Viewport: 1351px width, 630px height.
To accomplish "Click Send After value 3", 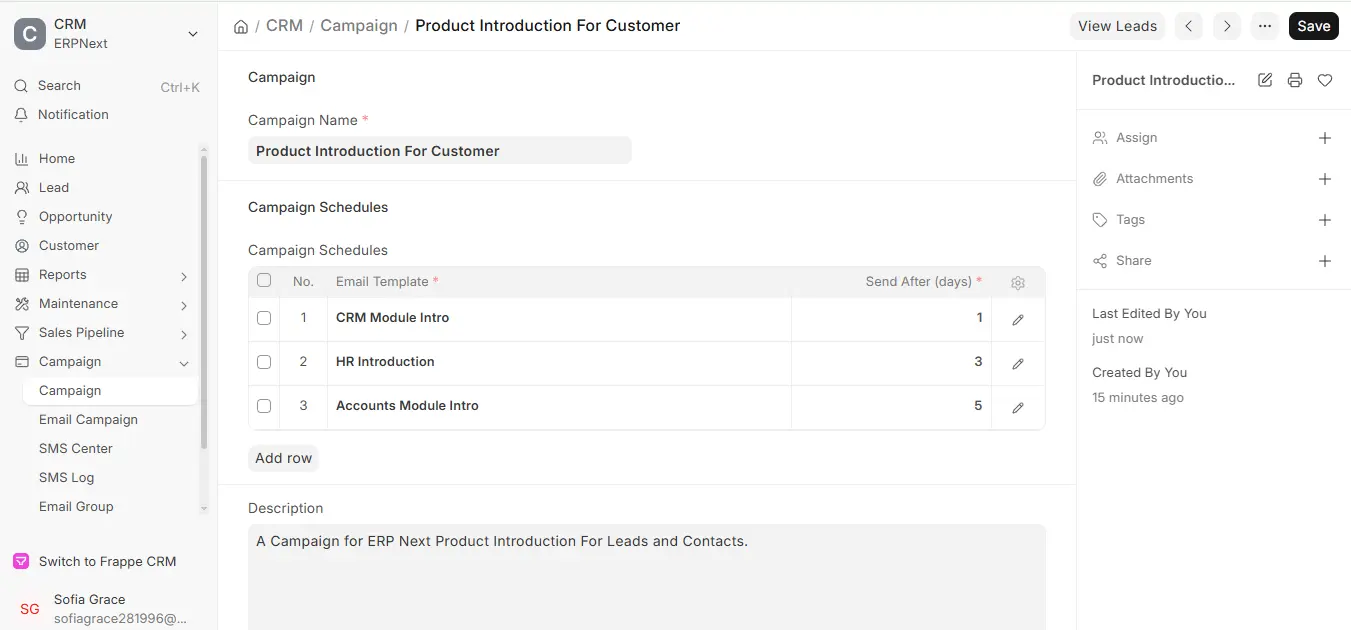I will [891, 362].
